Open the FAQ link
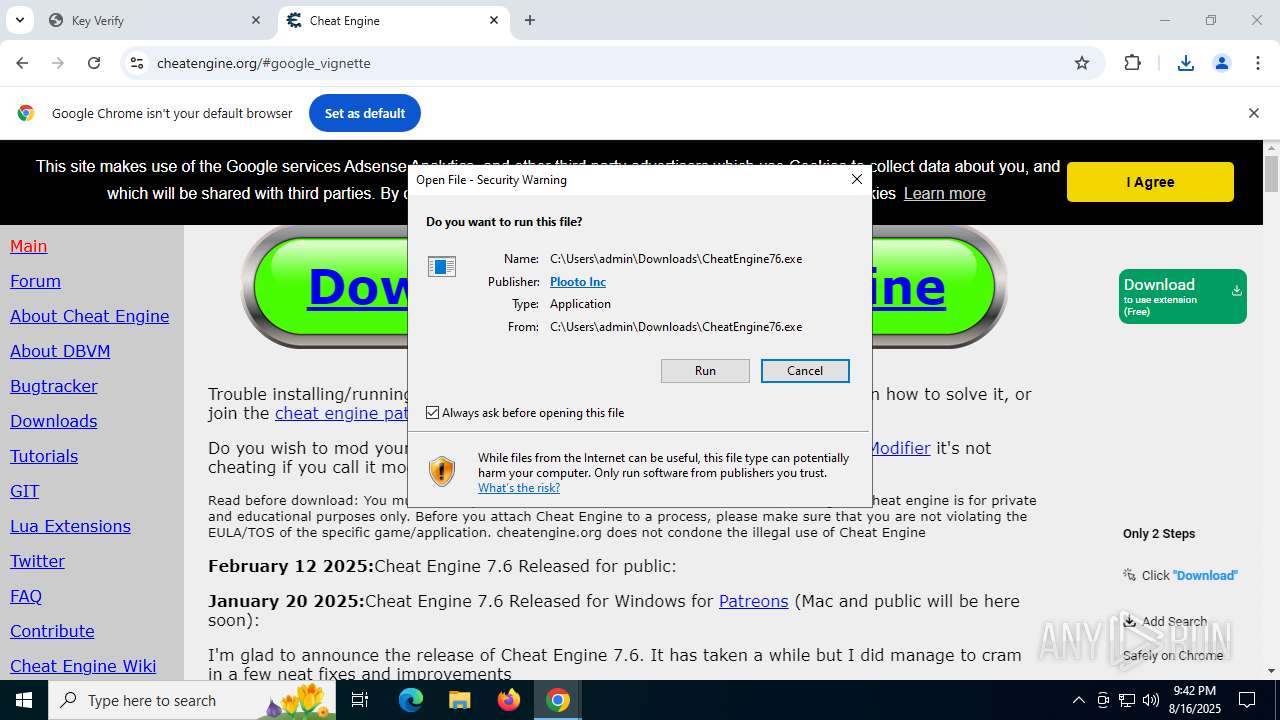The width and height of the screenshot is (1280, 720). (x=26, y=596)
